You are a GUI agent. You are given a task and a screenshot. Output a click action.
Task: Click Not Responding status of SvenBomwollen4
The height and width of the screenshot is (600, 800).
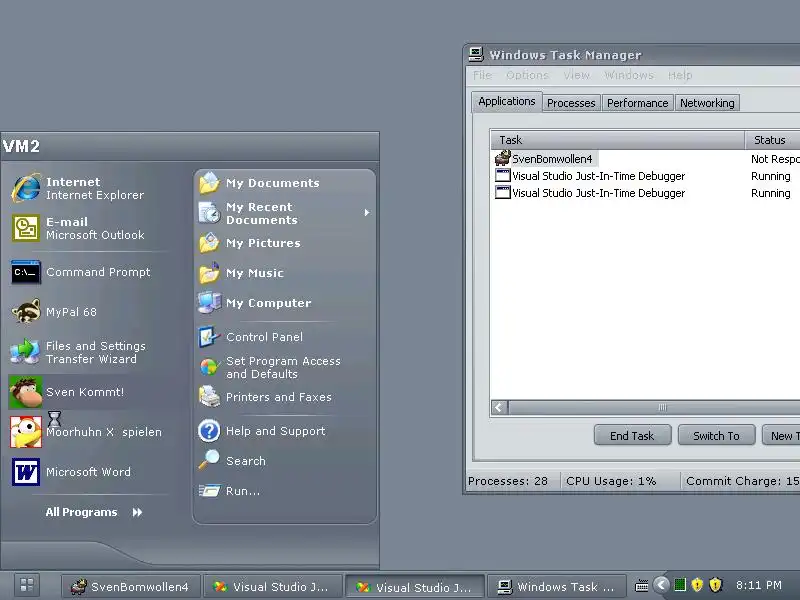pos(775,159)
